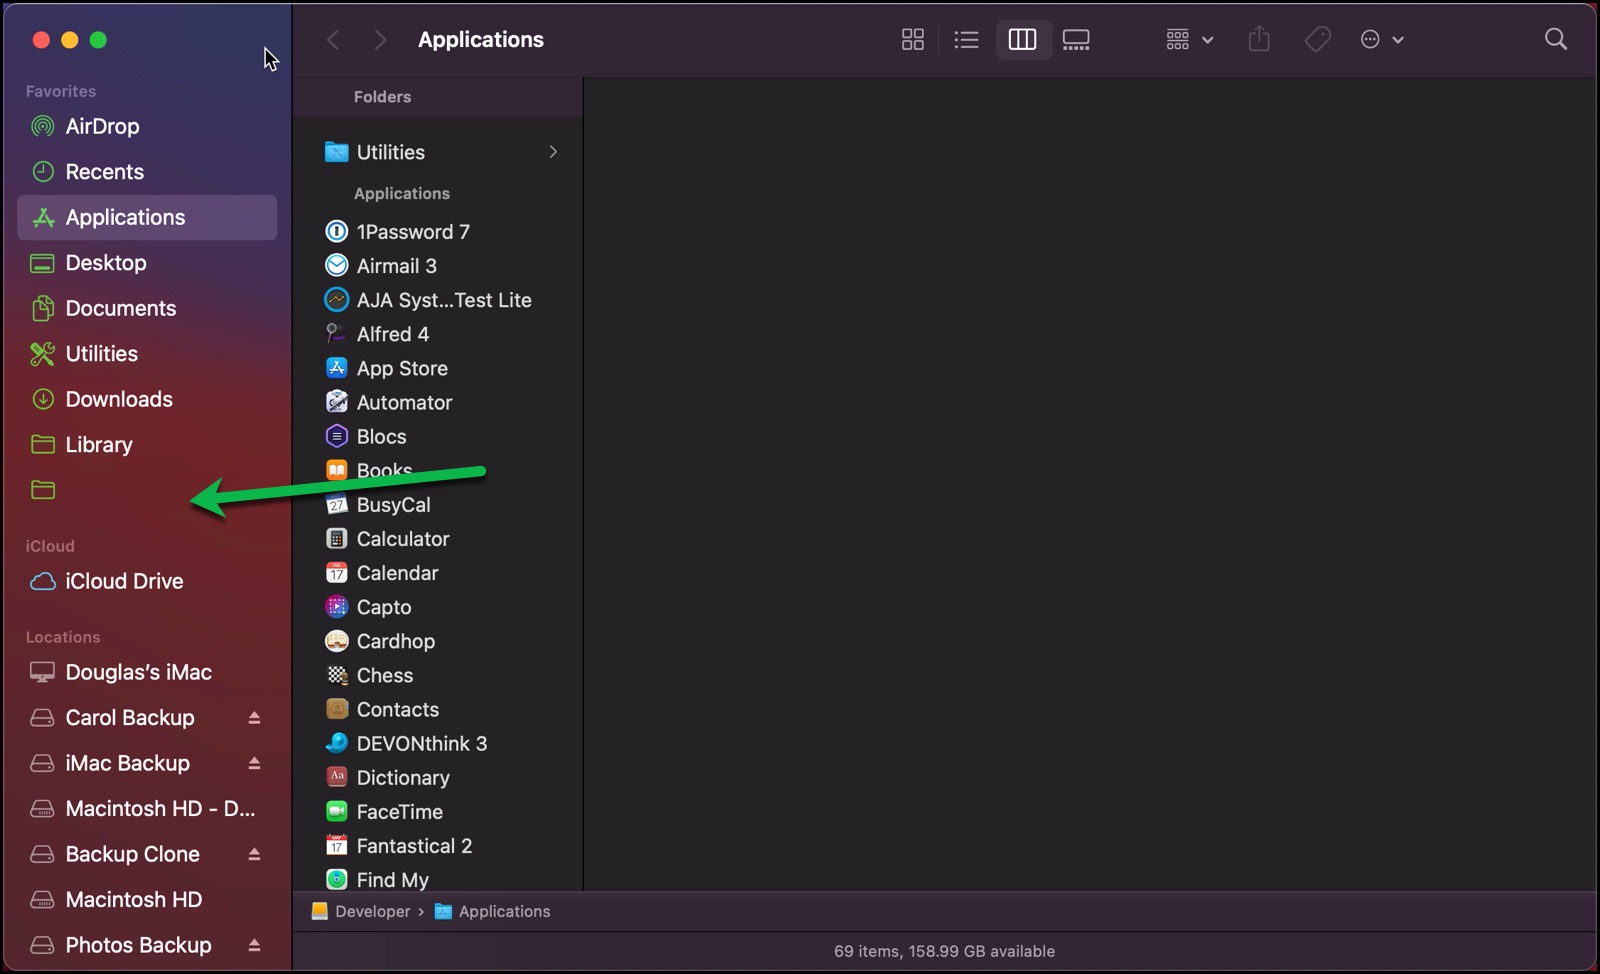This screenshot has width=1600, height=974.
Task: Open the Group By dropdown
Action: 1189,39
